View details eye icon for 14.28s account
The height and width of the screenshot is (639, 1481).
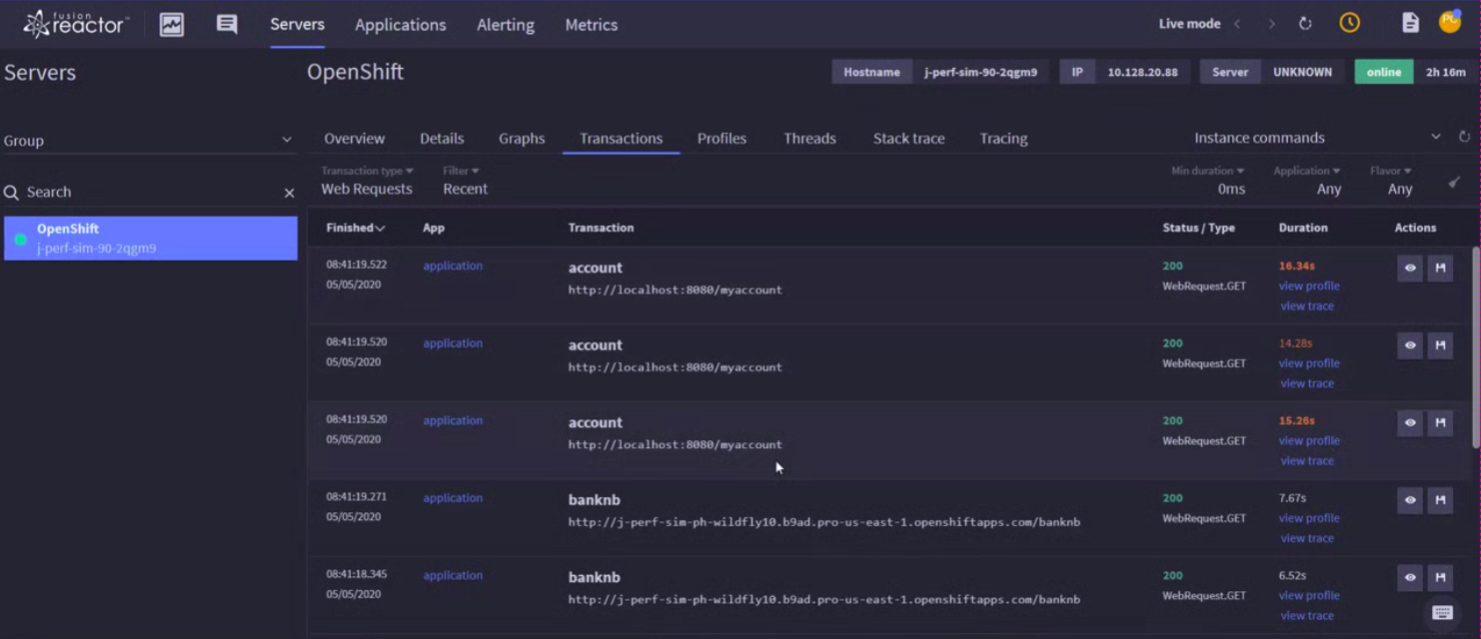click(x=1410, y=345)
